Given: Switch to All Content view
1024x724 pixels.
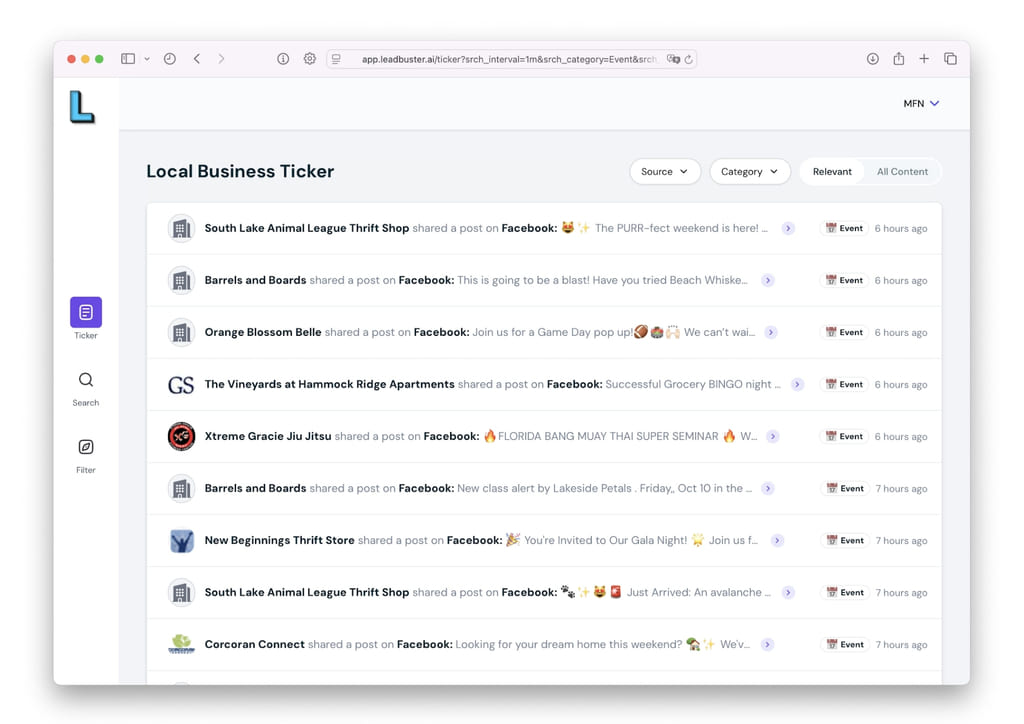Looking at the screenshot, I should click(902, 172).
